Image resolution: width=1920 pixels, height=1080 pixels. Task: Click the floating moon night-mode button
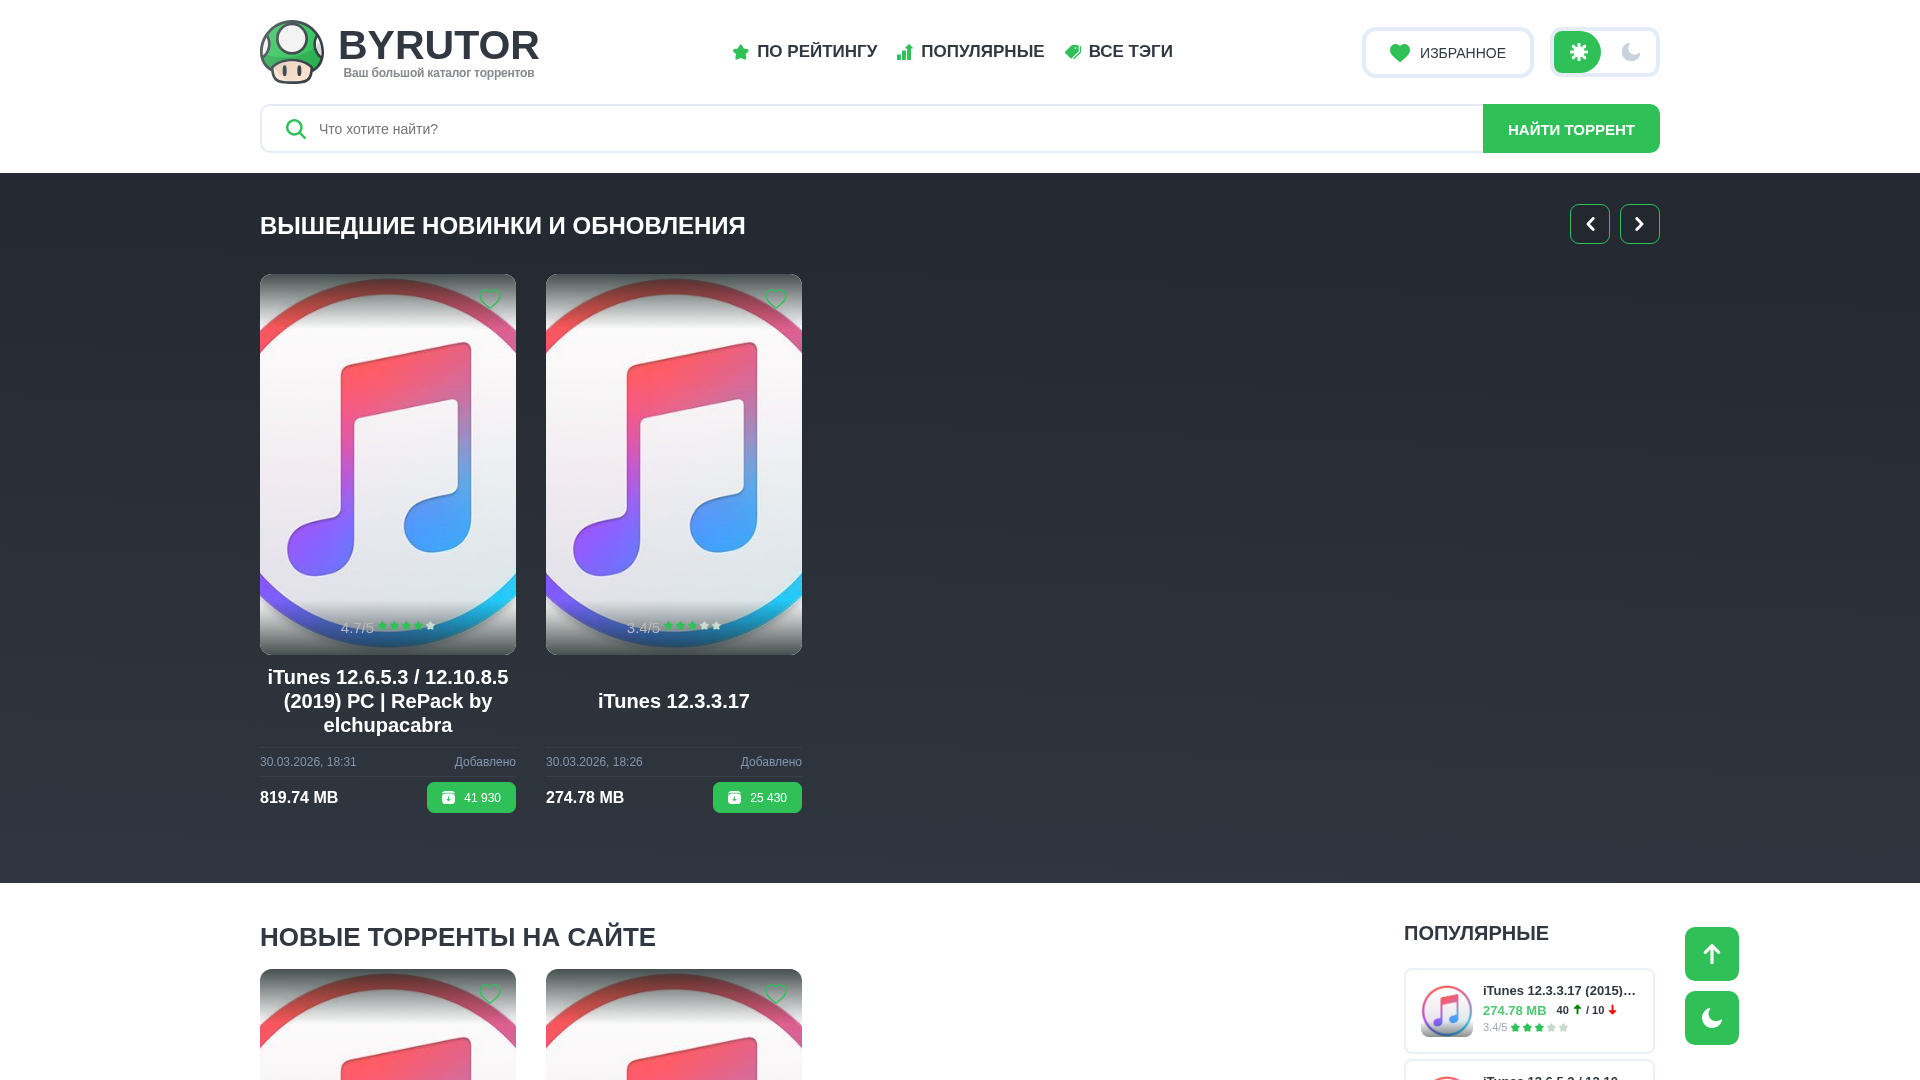coord(1712,1018)
